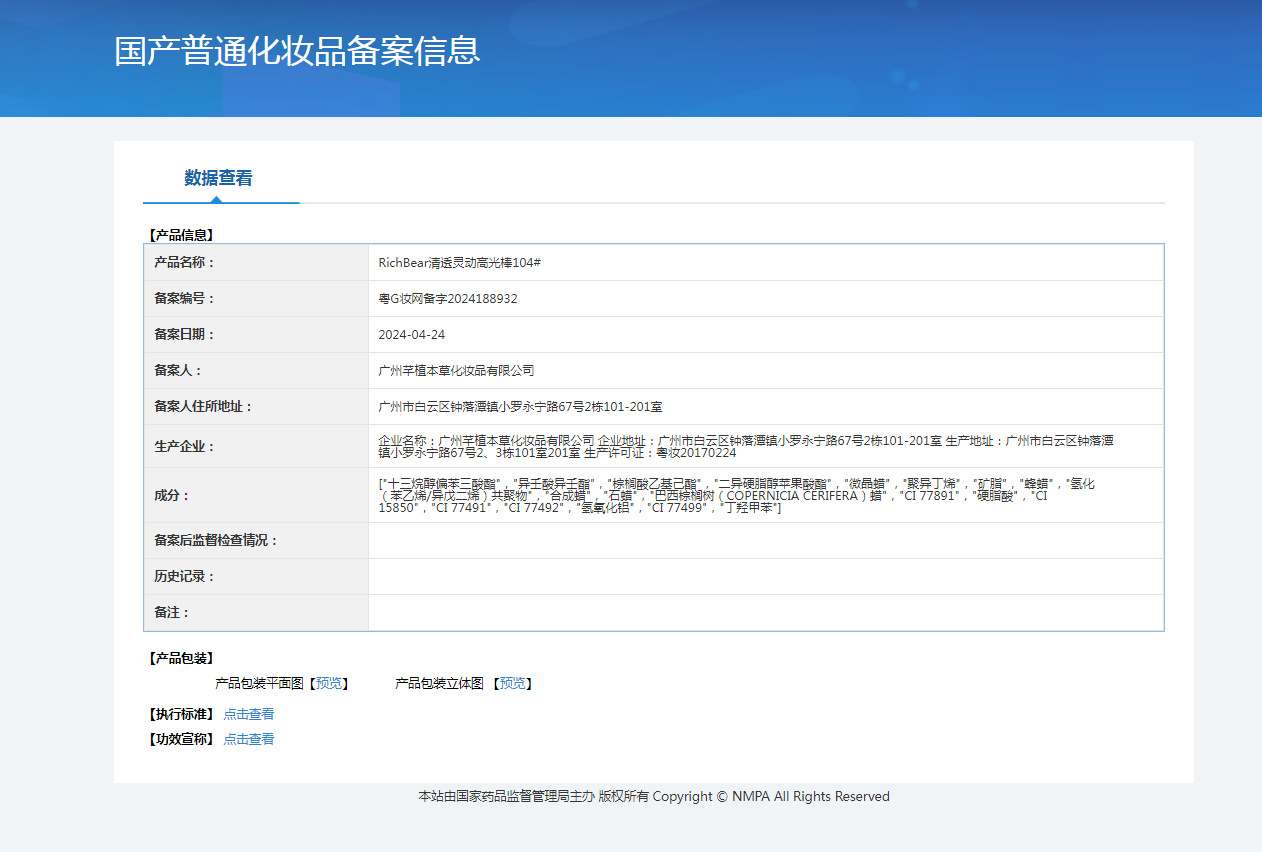This screenshot has height=852, width=1262.
Task: Click the 【产品包装】 section heading
Action: [181, 659]
